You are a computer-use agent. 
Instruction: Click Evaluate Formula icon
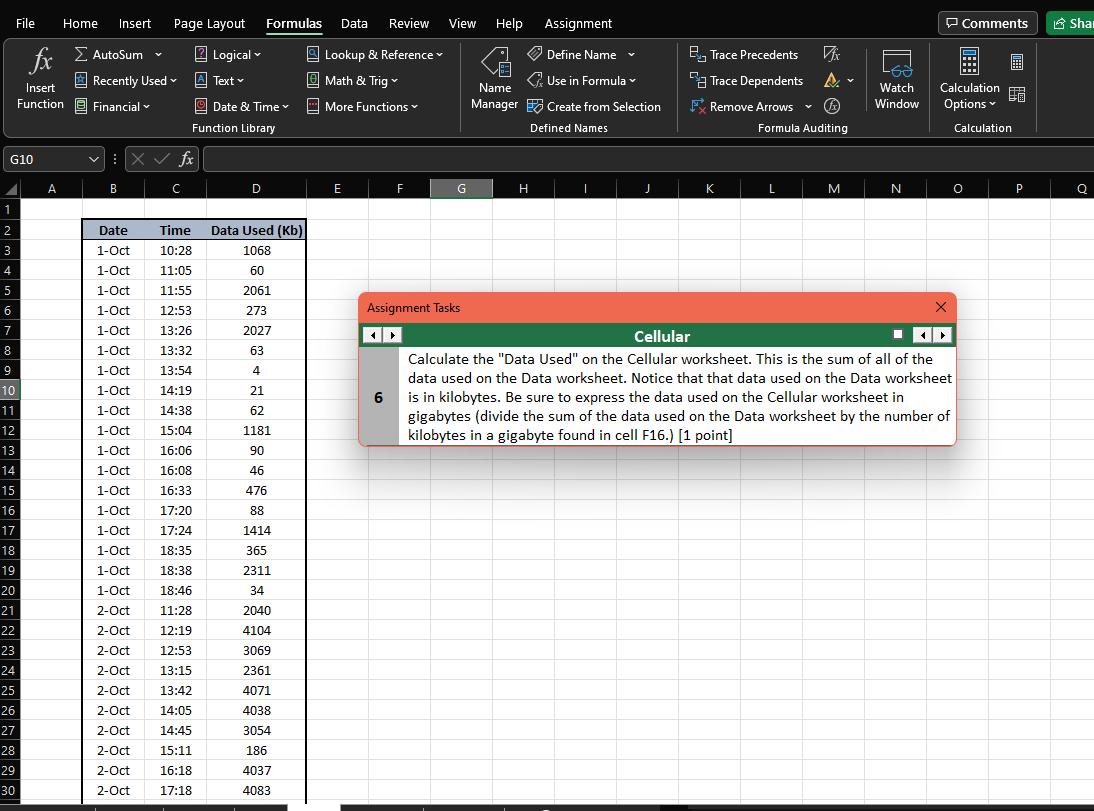point(831,106)
